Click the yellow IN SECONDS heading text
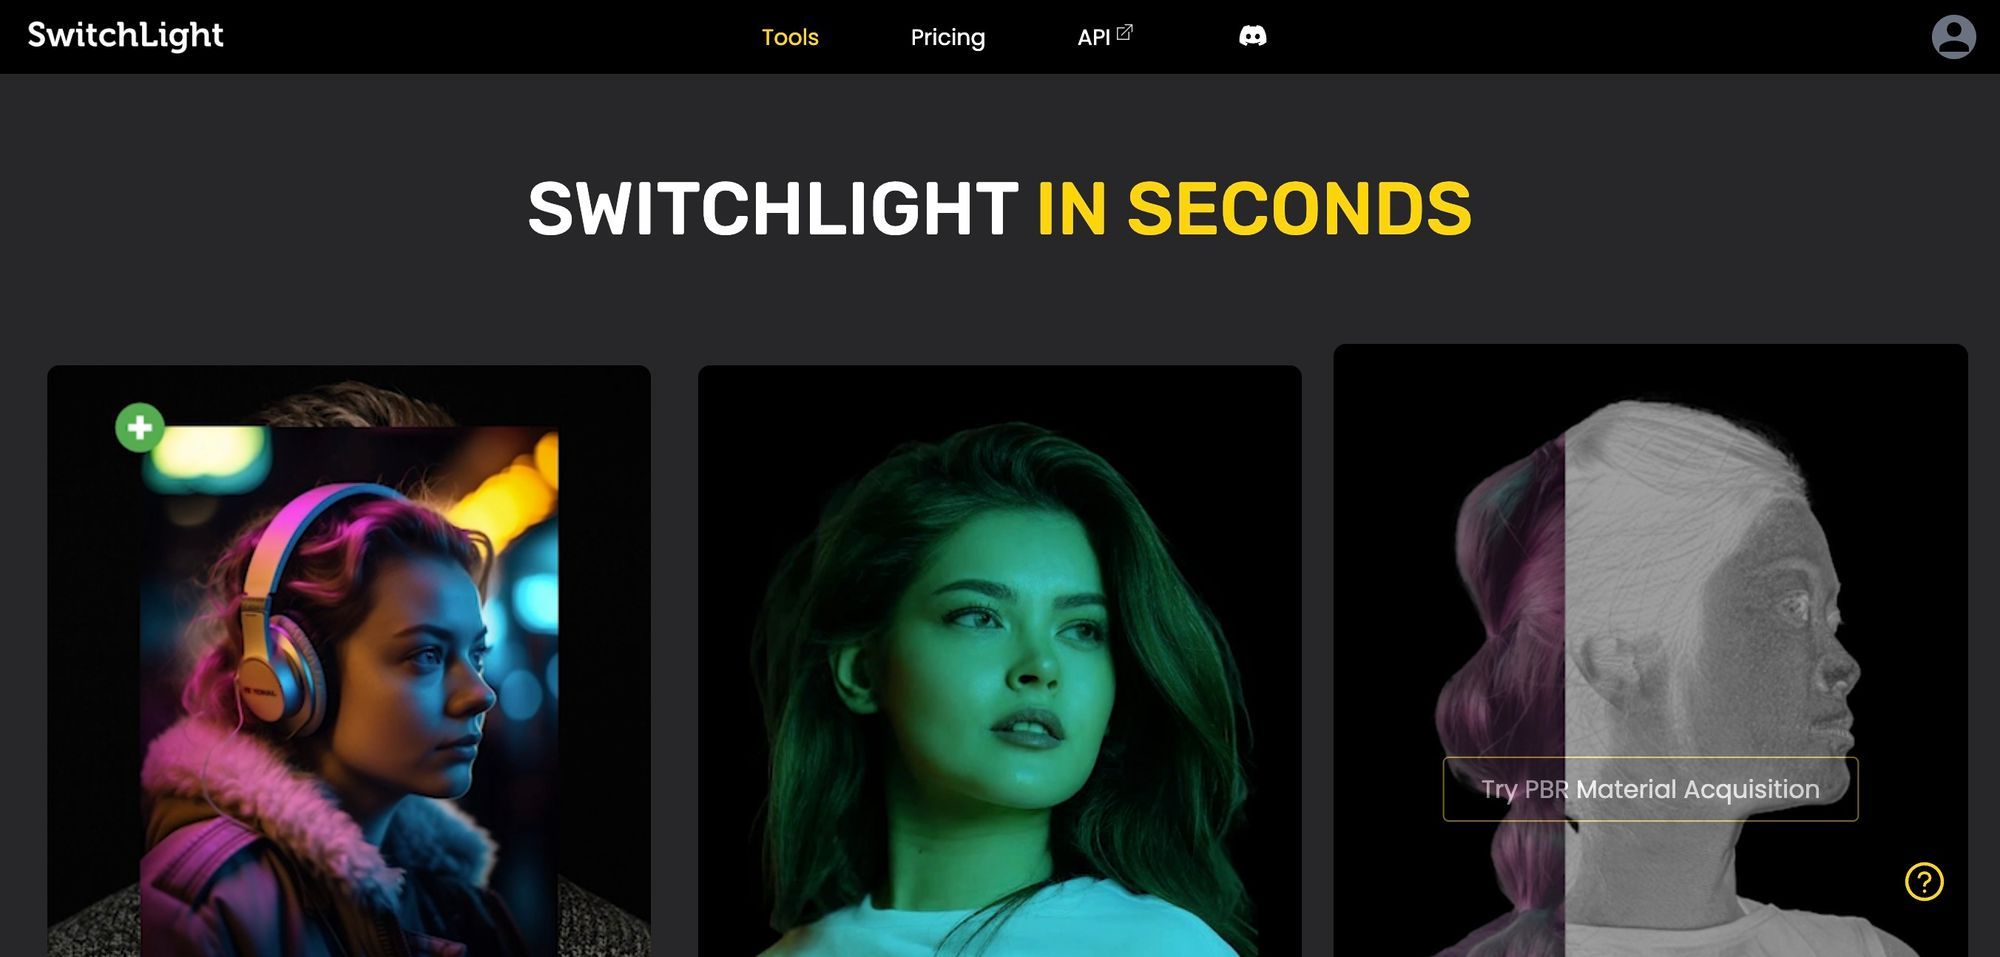The width and height of the screenshot is (2000, 957). pyautogui.click(x=1254, y=208)
